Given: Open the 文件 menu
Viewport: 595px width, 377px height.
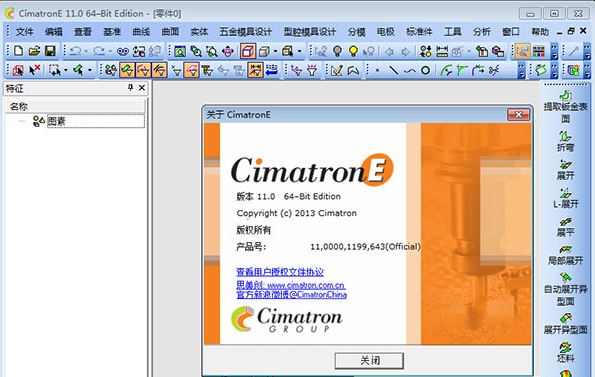Looking at the screenshot, I should tap(25, 32).
